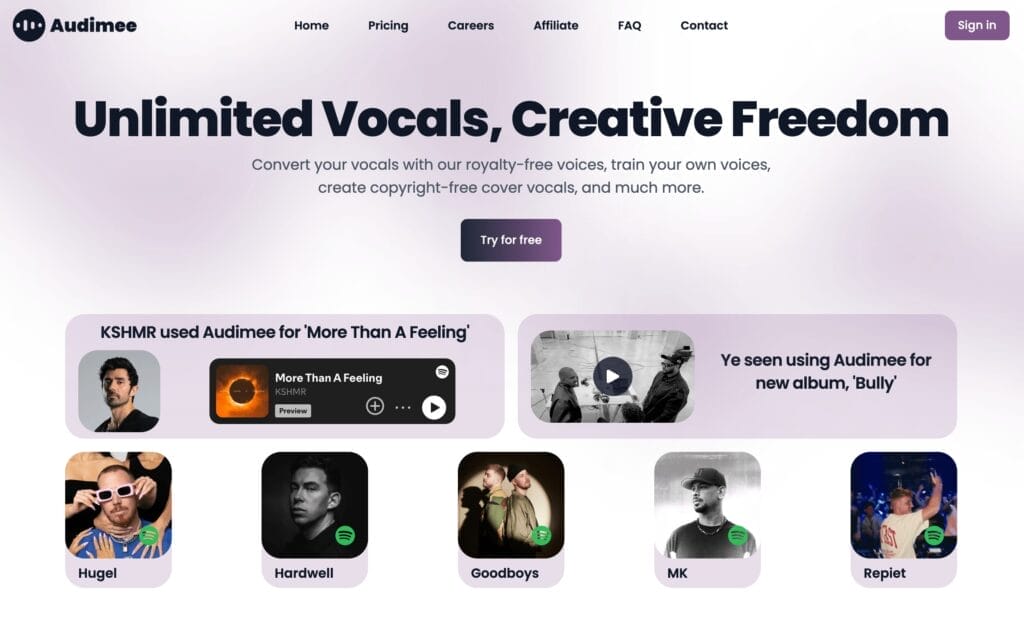The width and height of the screenshot is (1024, 620).
Task: Go to the Pricing page
Action: [x=388, y=25]
